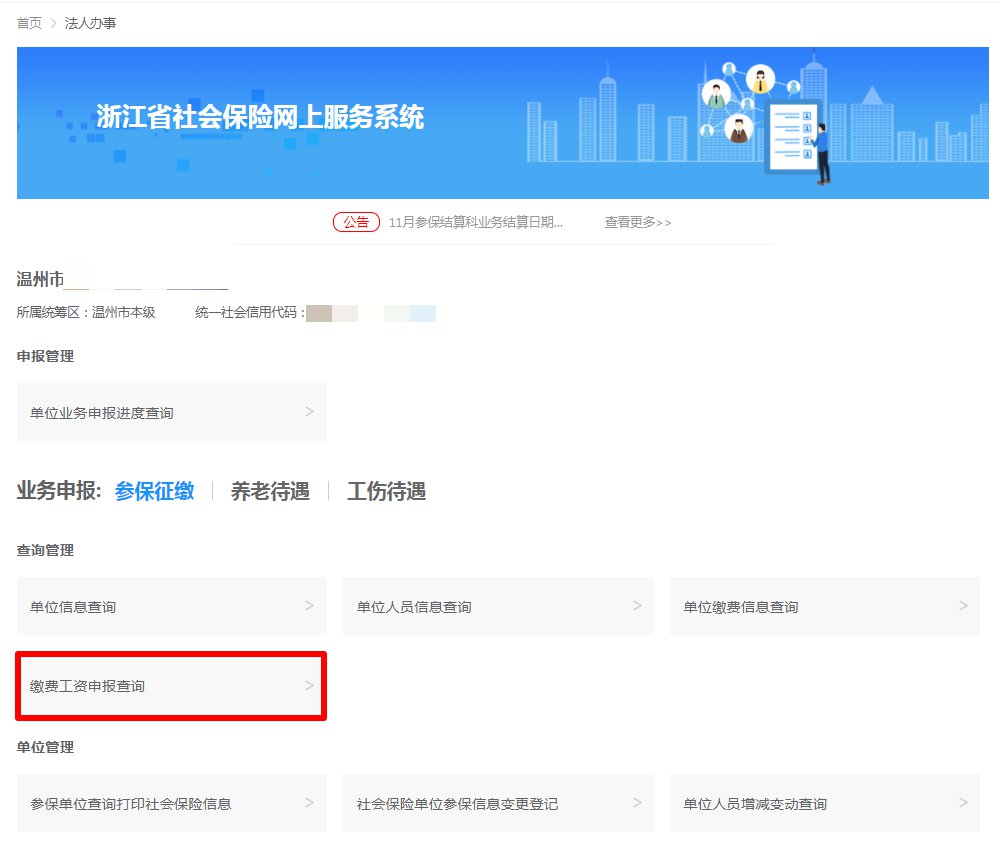Screen dimensions: 998x850
Task: Click the 首页 breadcrumb link
Action: coord(29,23)
